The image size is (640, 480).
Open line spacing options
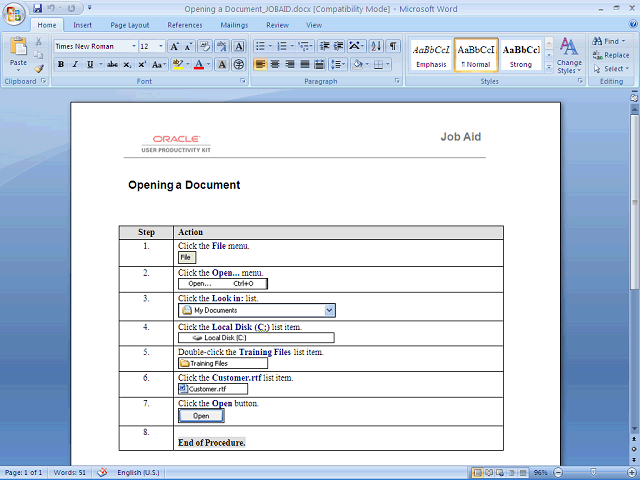click(x=336, y=64)
